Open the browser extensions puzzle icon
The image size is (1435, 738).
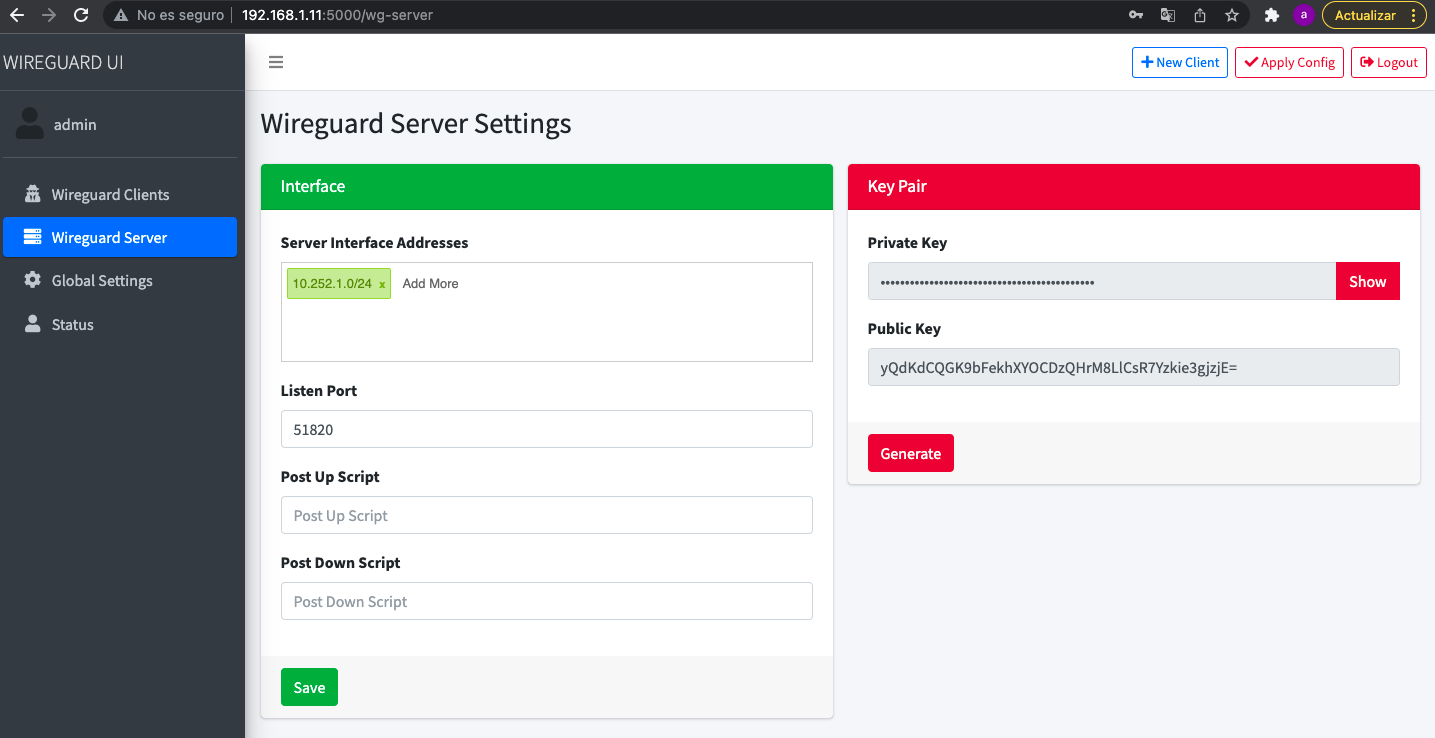(1271, 15)
